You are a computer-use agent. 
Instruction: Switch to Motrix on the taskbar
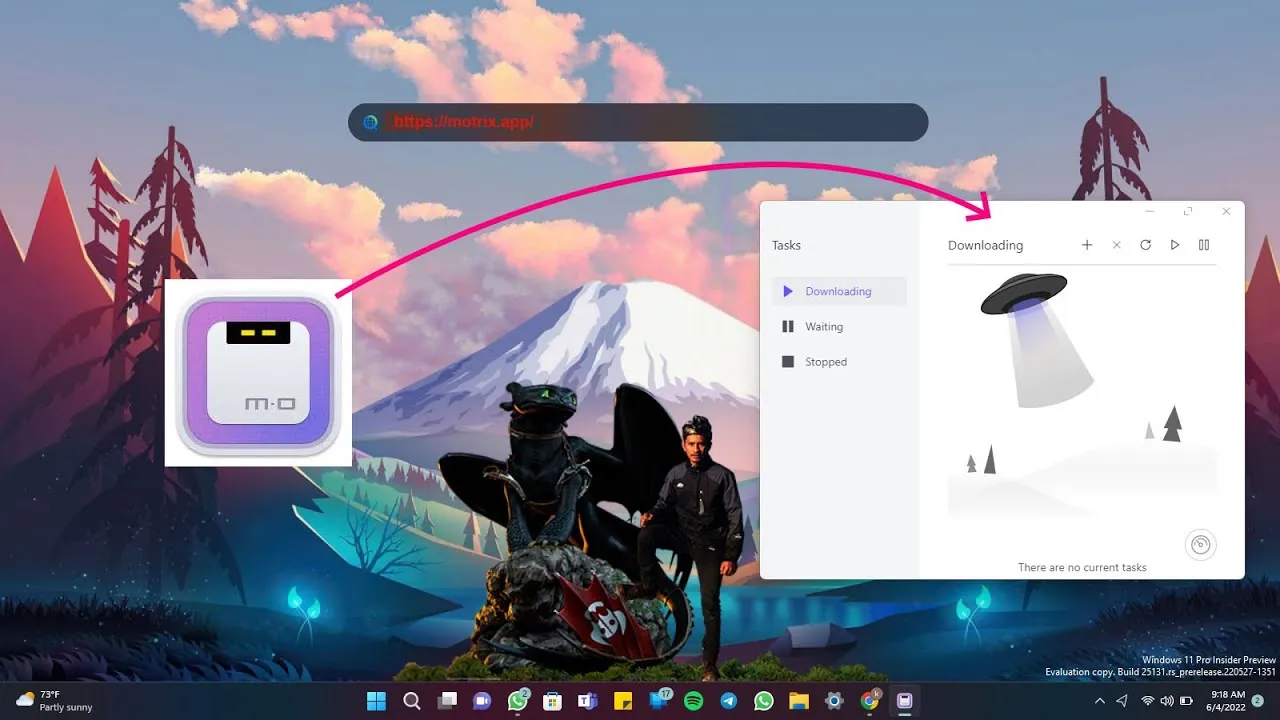click(905, 701)
